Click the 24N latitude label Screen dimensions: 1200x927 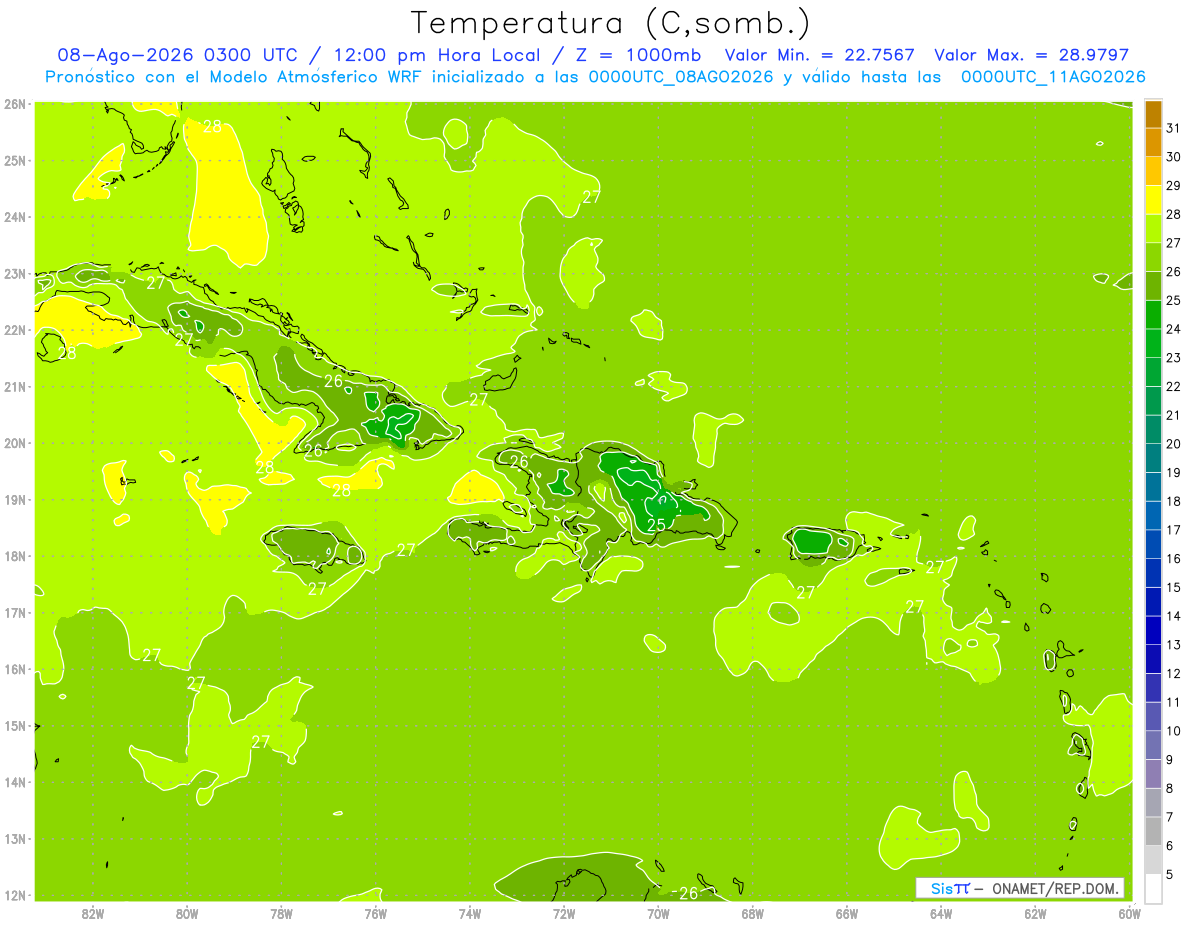coord(15,217)
